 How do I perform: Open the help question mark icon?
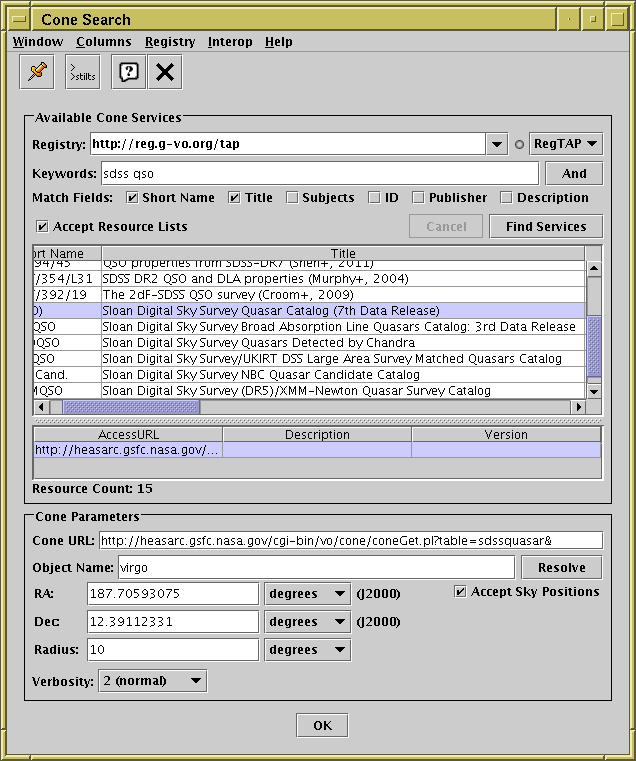coord(128,71)
